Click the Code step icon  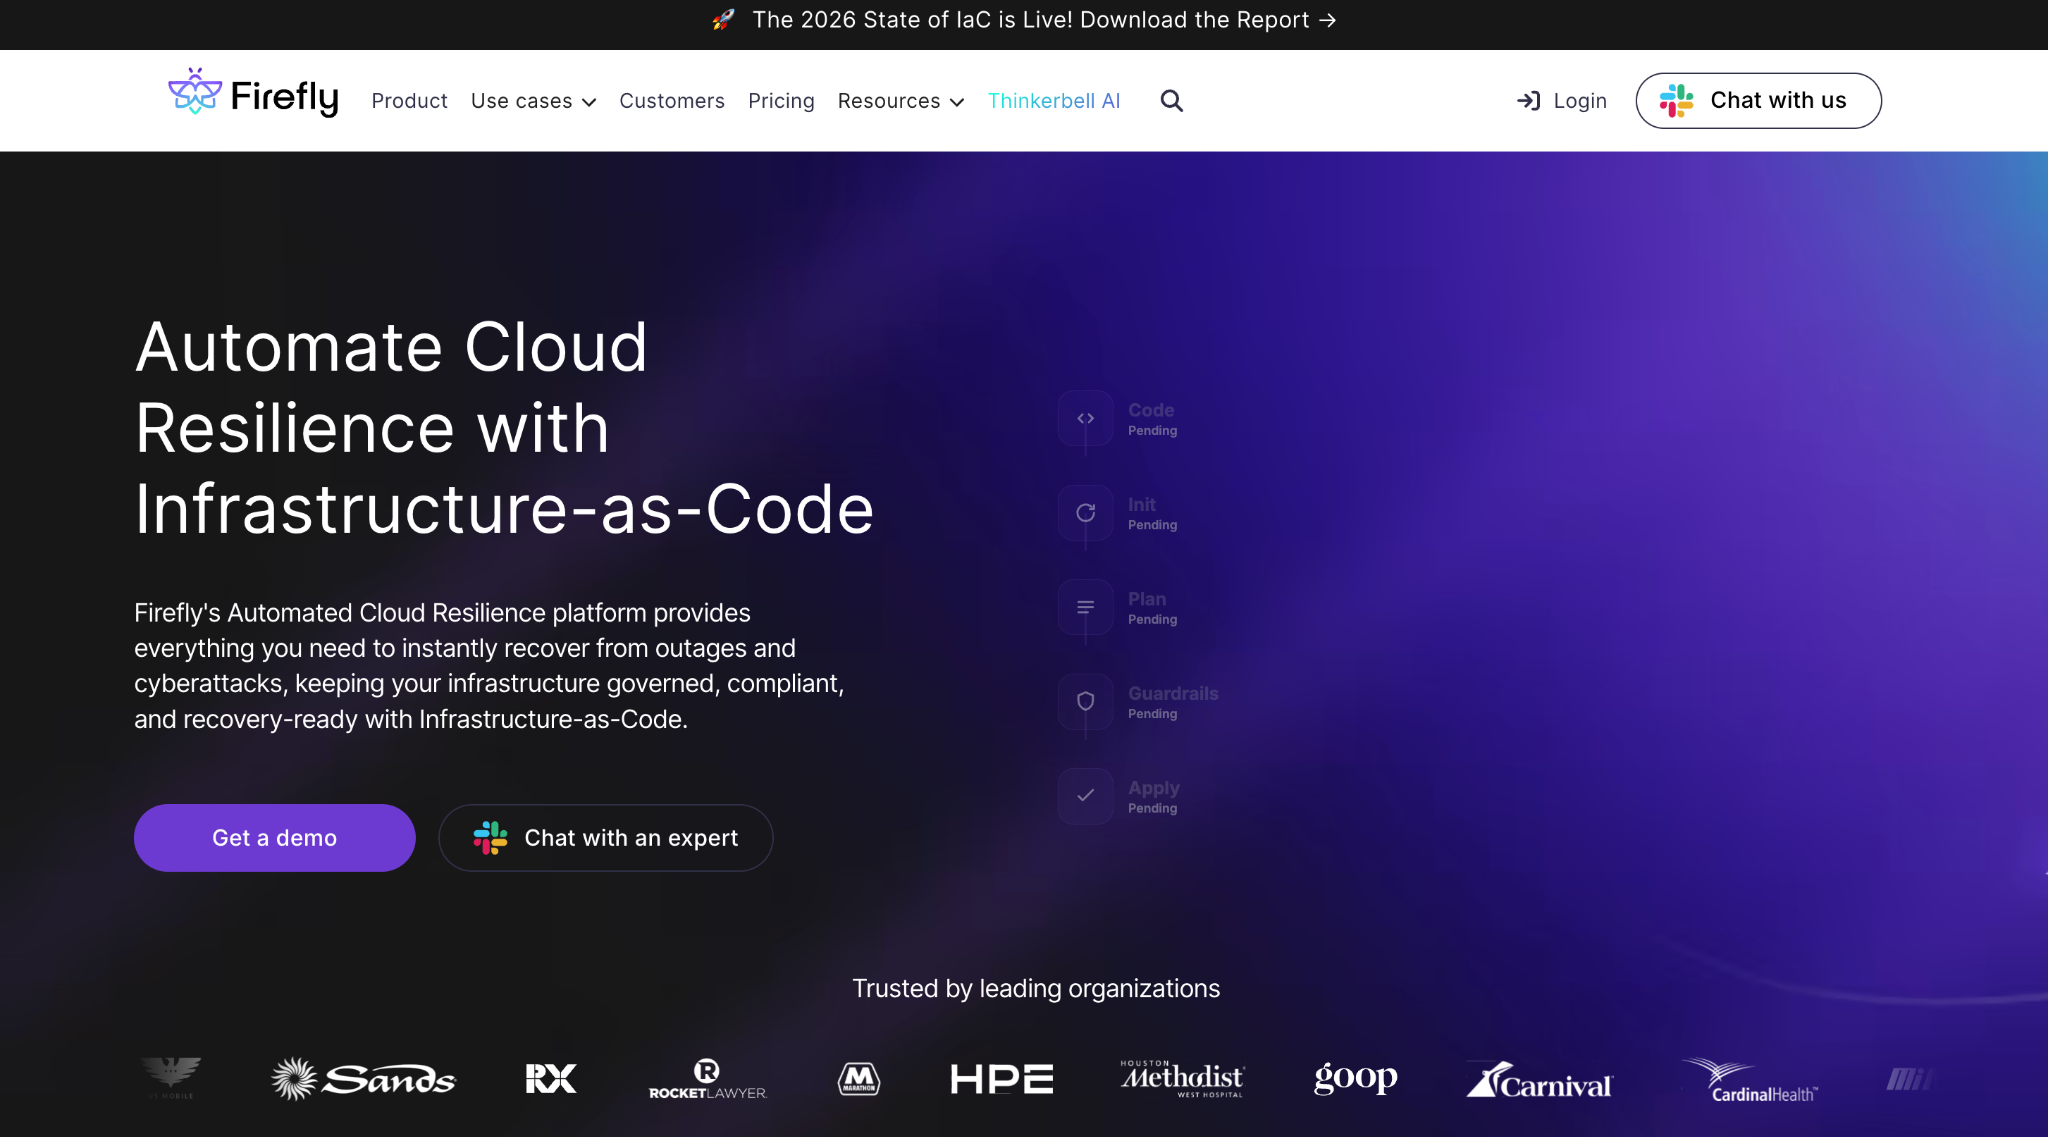pyautogui.click(x=1085, y=418)
